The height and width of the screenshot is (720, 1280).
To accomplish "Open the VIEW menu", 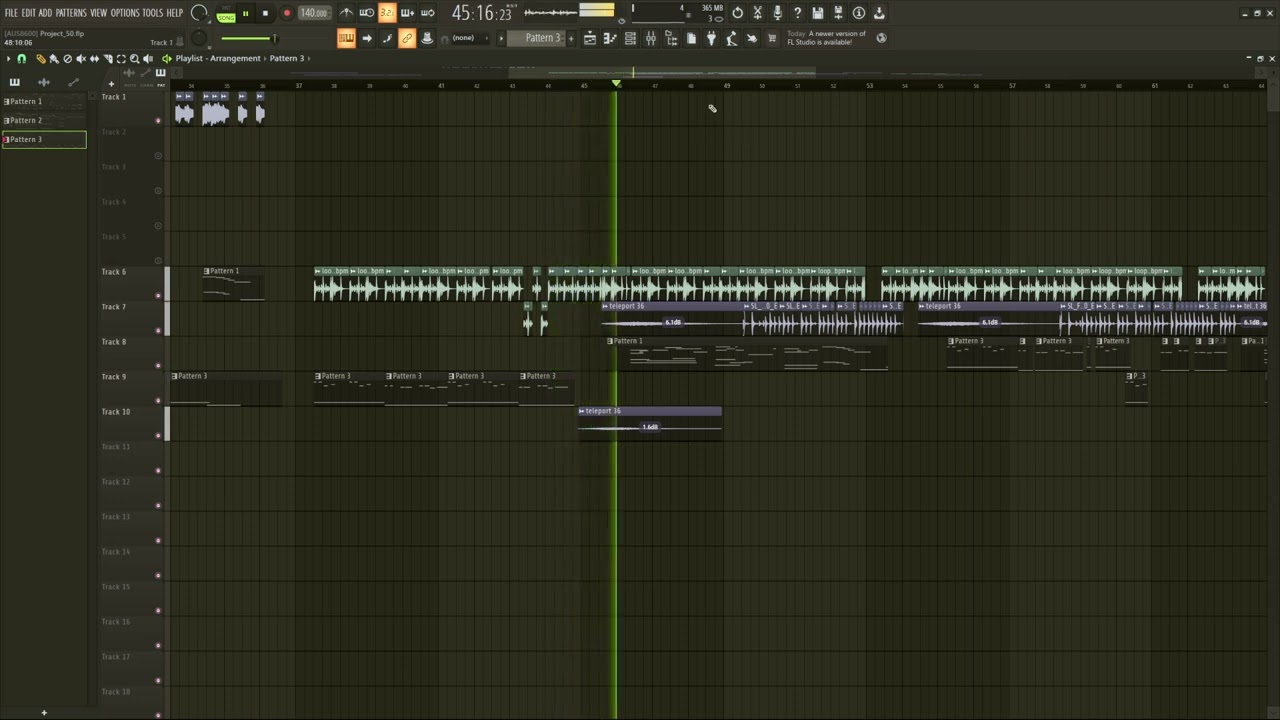I will point(99,13).
